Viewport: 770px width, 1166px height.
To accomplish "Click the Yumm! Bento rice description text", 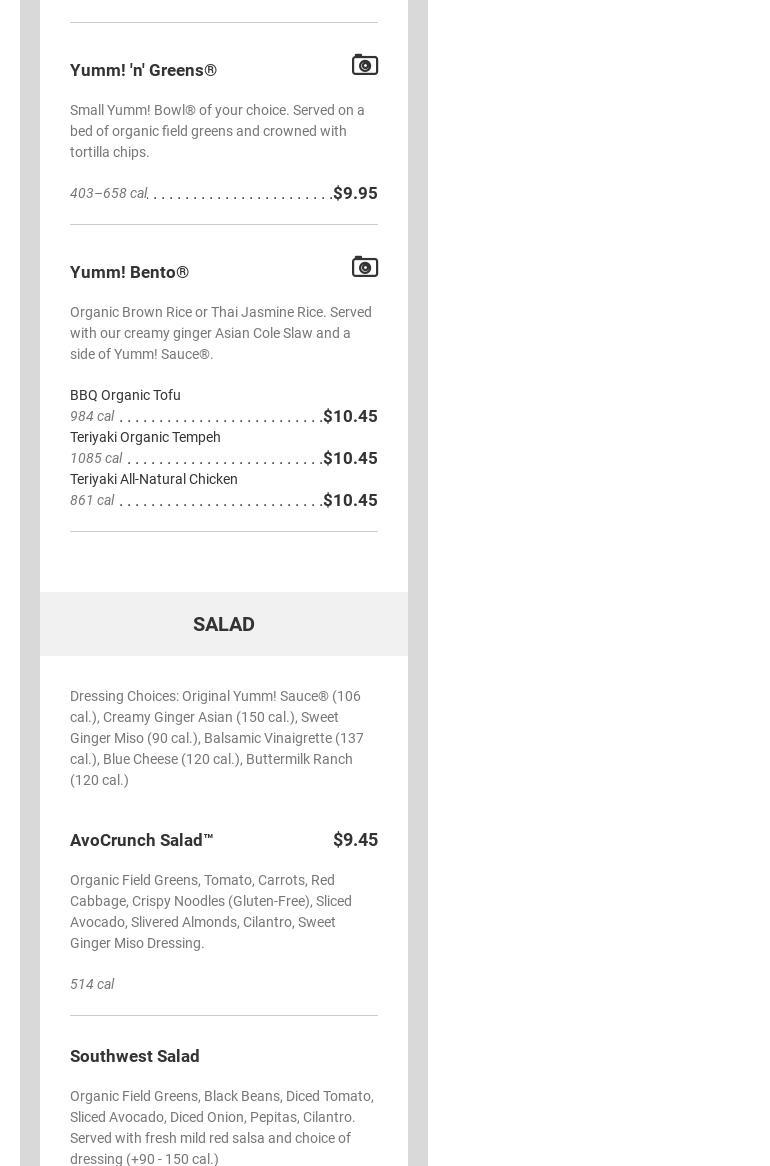I will tap(220, 333).
